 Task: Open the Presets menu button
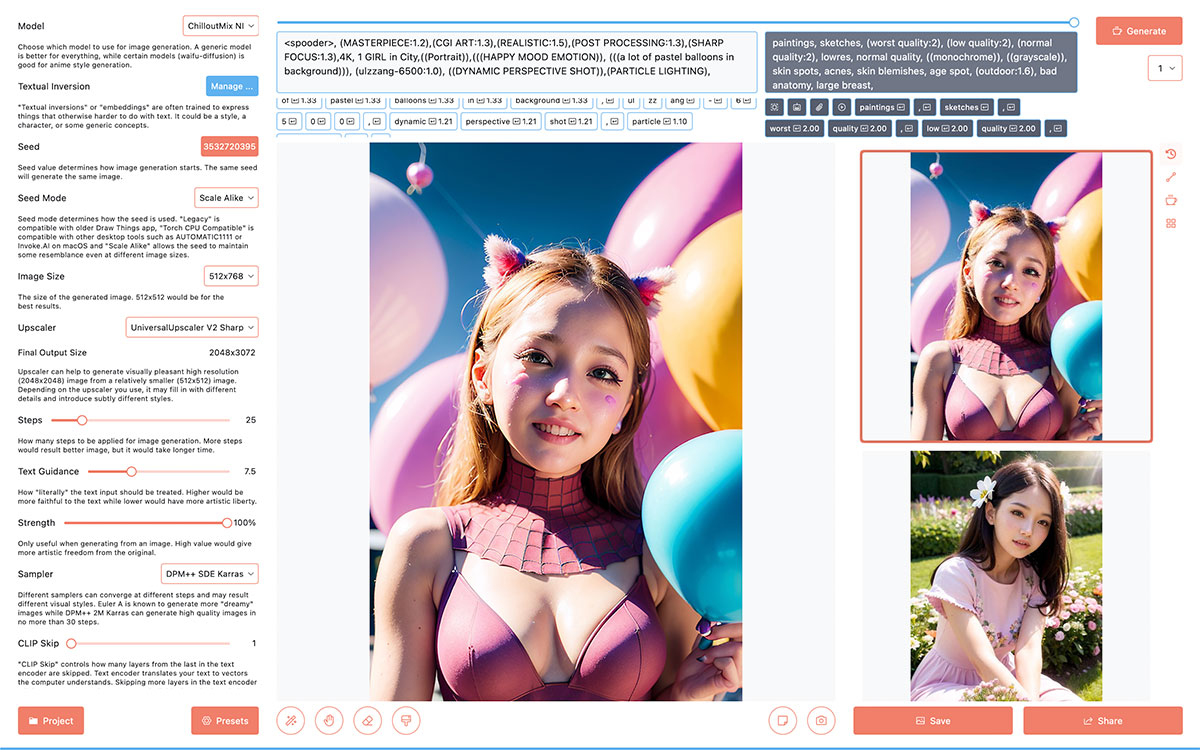pyautogui.click(x=225, y=721)
